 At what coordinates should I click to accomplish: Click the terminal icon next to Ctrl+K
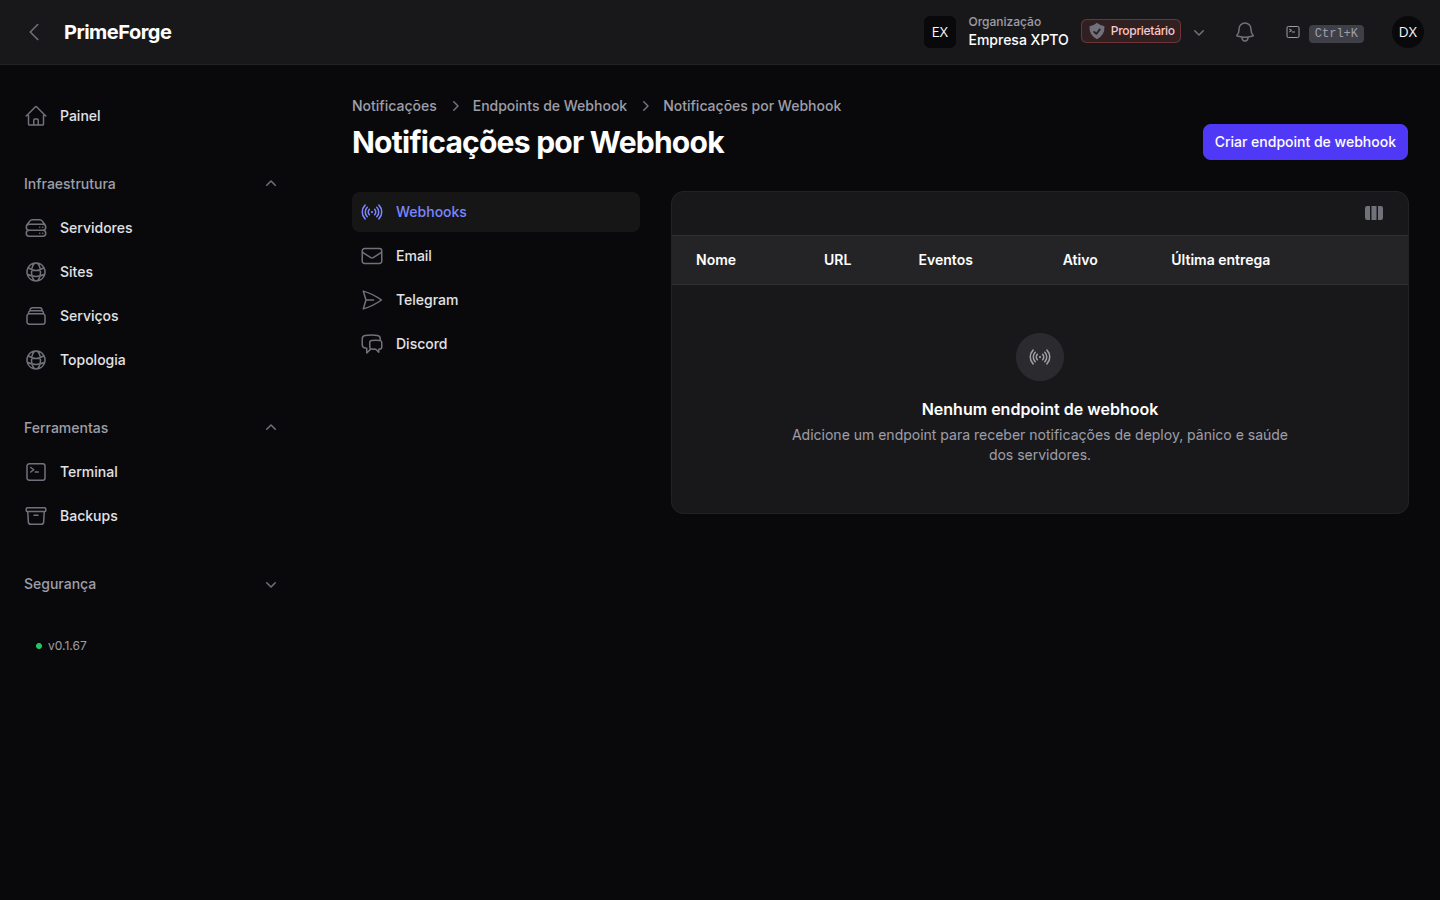(x=1293, y=32)
